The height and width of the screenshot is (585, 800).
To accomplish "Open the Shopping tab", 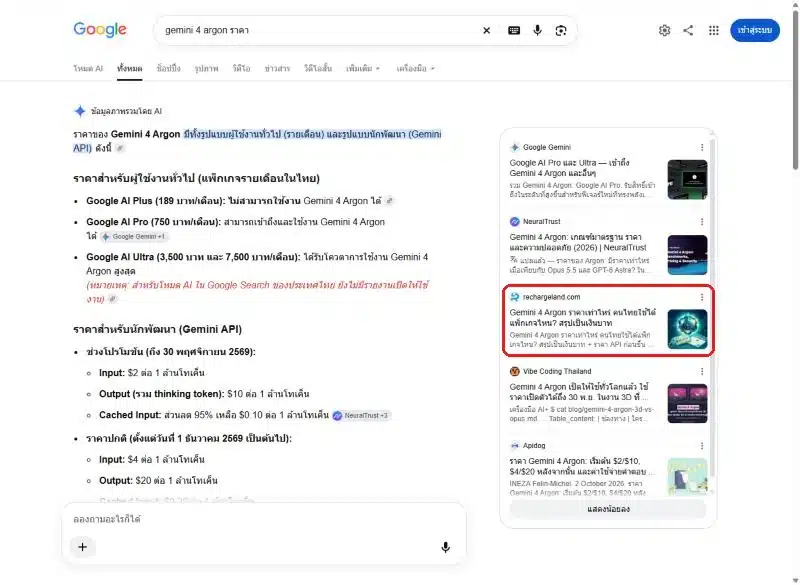I will tap(168, 68).
